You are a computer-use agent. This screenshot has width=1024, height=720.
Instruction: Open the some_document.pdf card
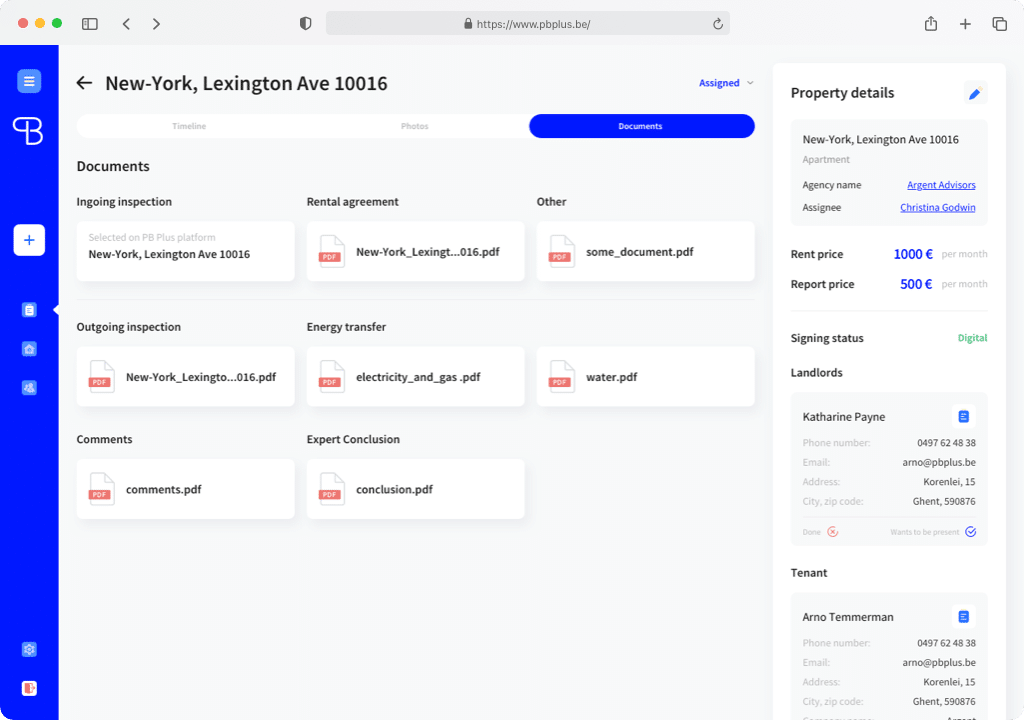(x=645, y=252)
